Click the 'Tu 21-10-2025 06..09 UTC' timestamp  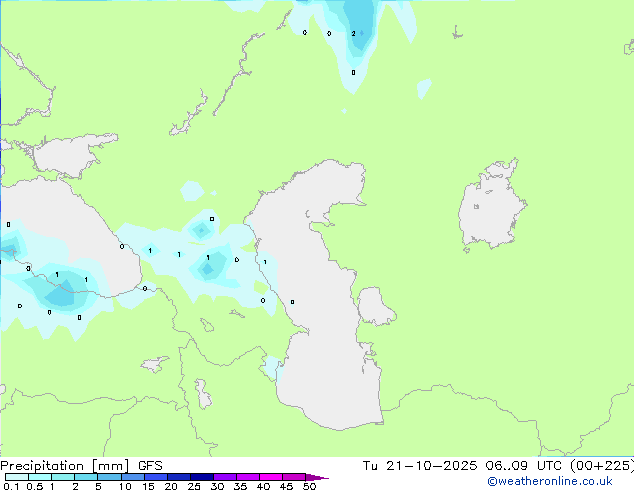(464, 466)
